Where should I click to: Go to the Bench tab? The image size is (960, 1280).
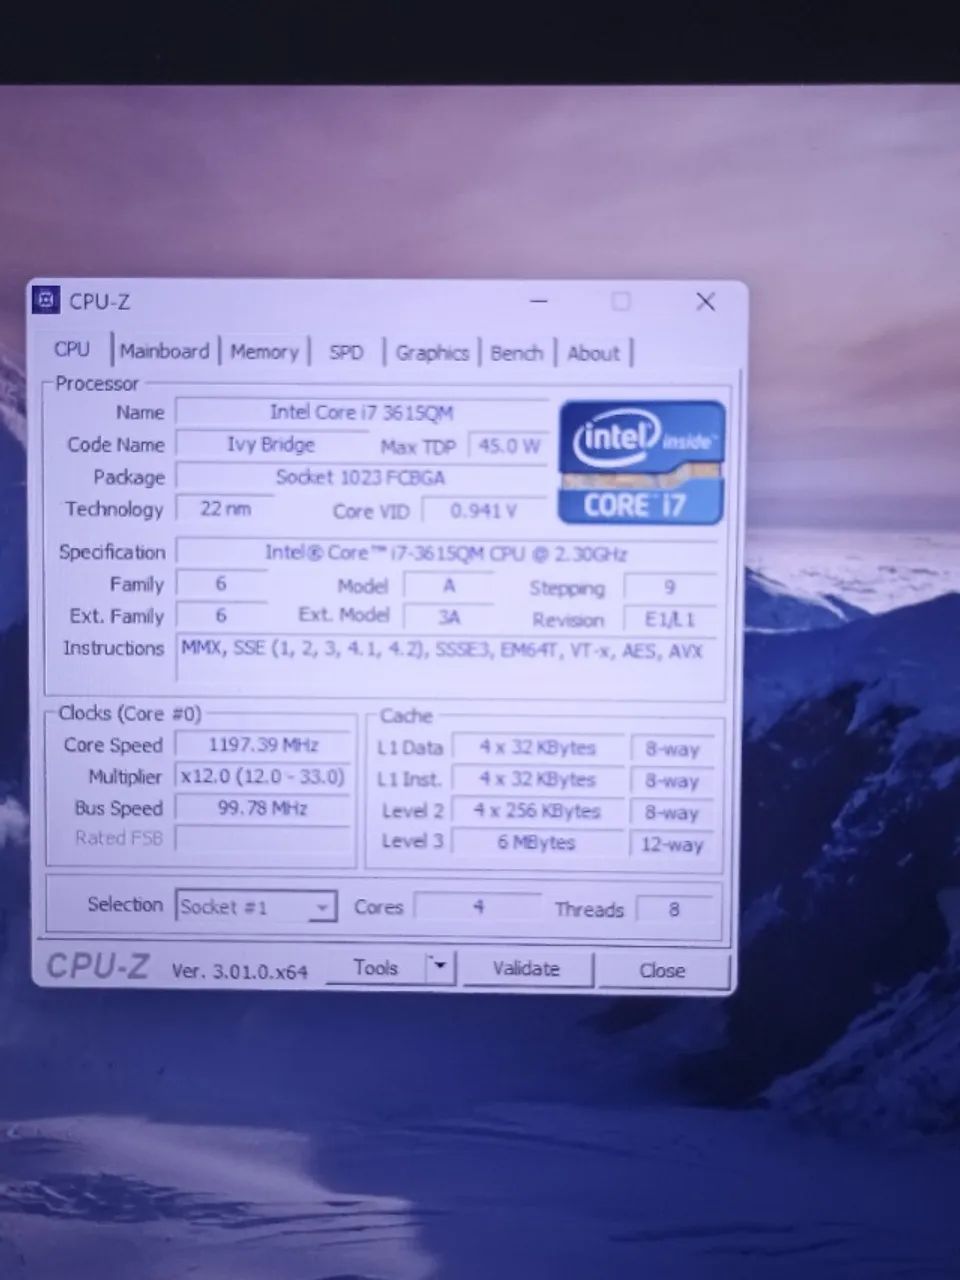tap(516, 353)
